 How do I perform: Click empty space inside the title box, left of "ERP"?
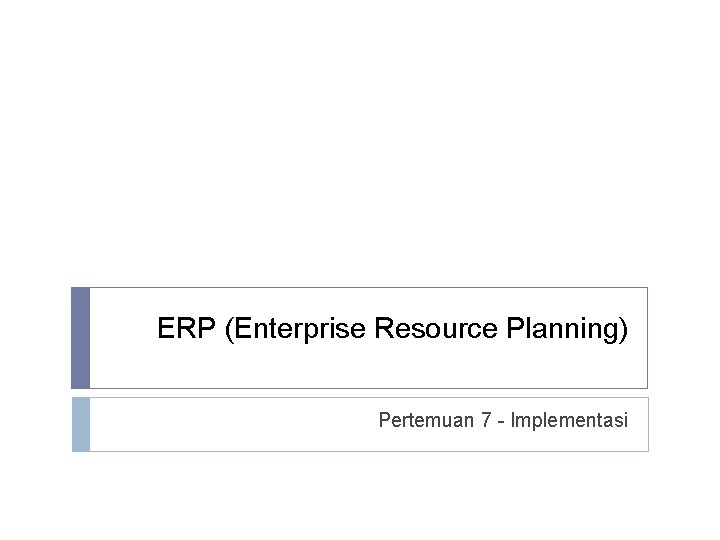(120, 338)
